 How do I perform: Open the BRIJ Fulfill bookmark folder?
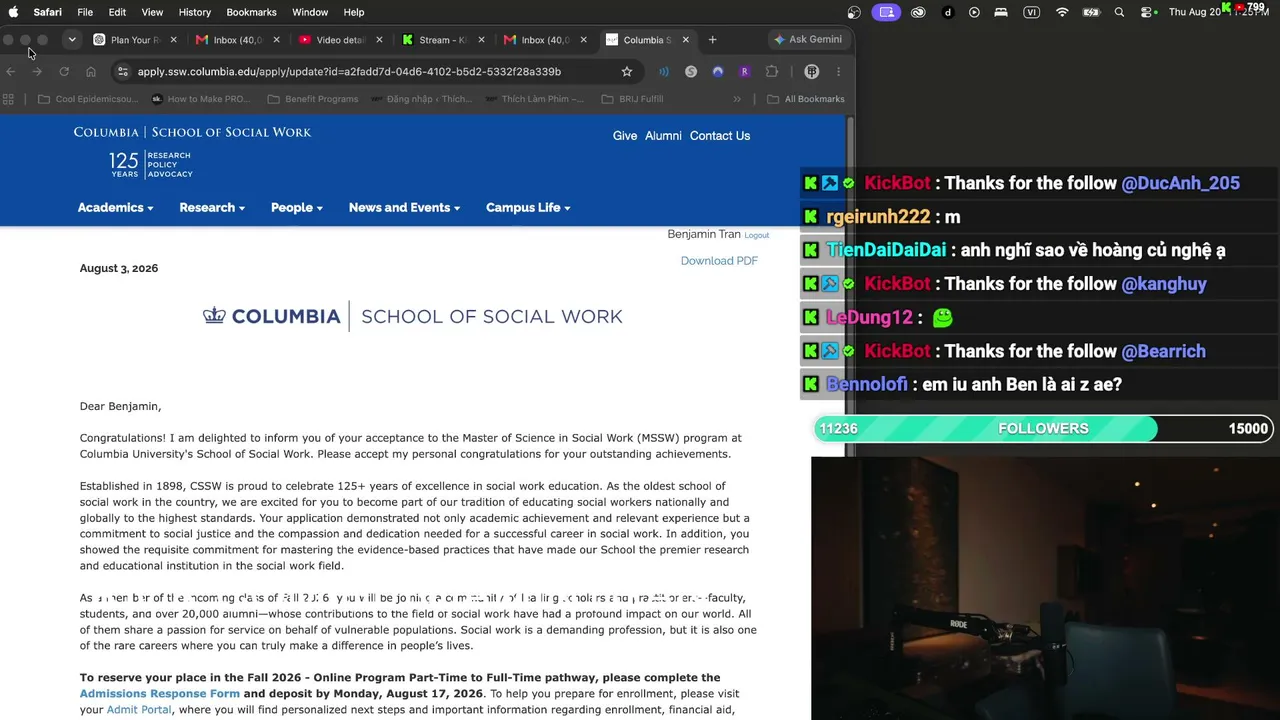(x=632, y=99)
